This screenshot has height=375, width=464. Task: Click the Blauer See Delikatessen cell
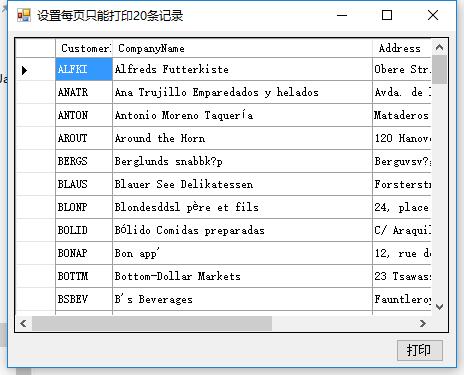[242, 184]
